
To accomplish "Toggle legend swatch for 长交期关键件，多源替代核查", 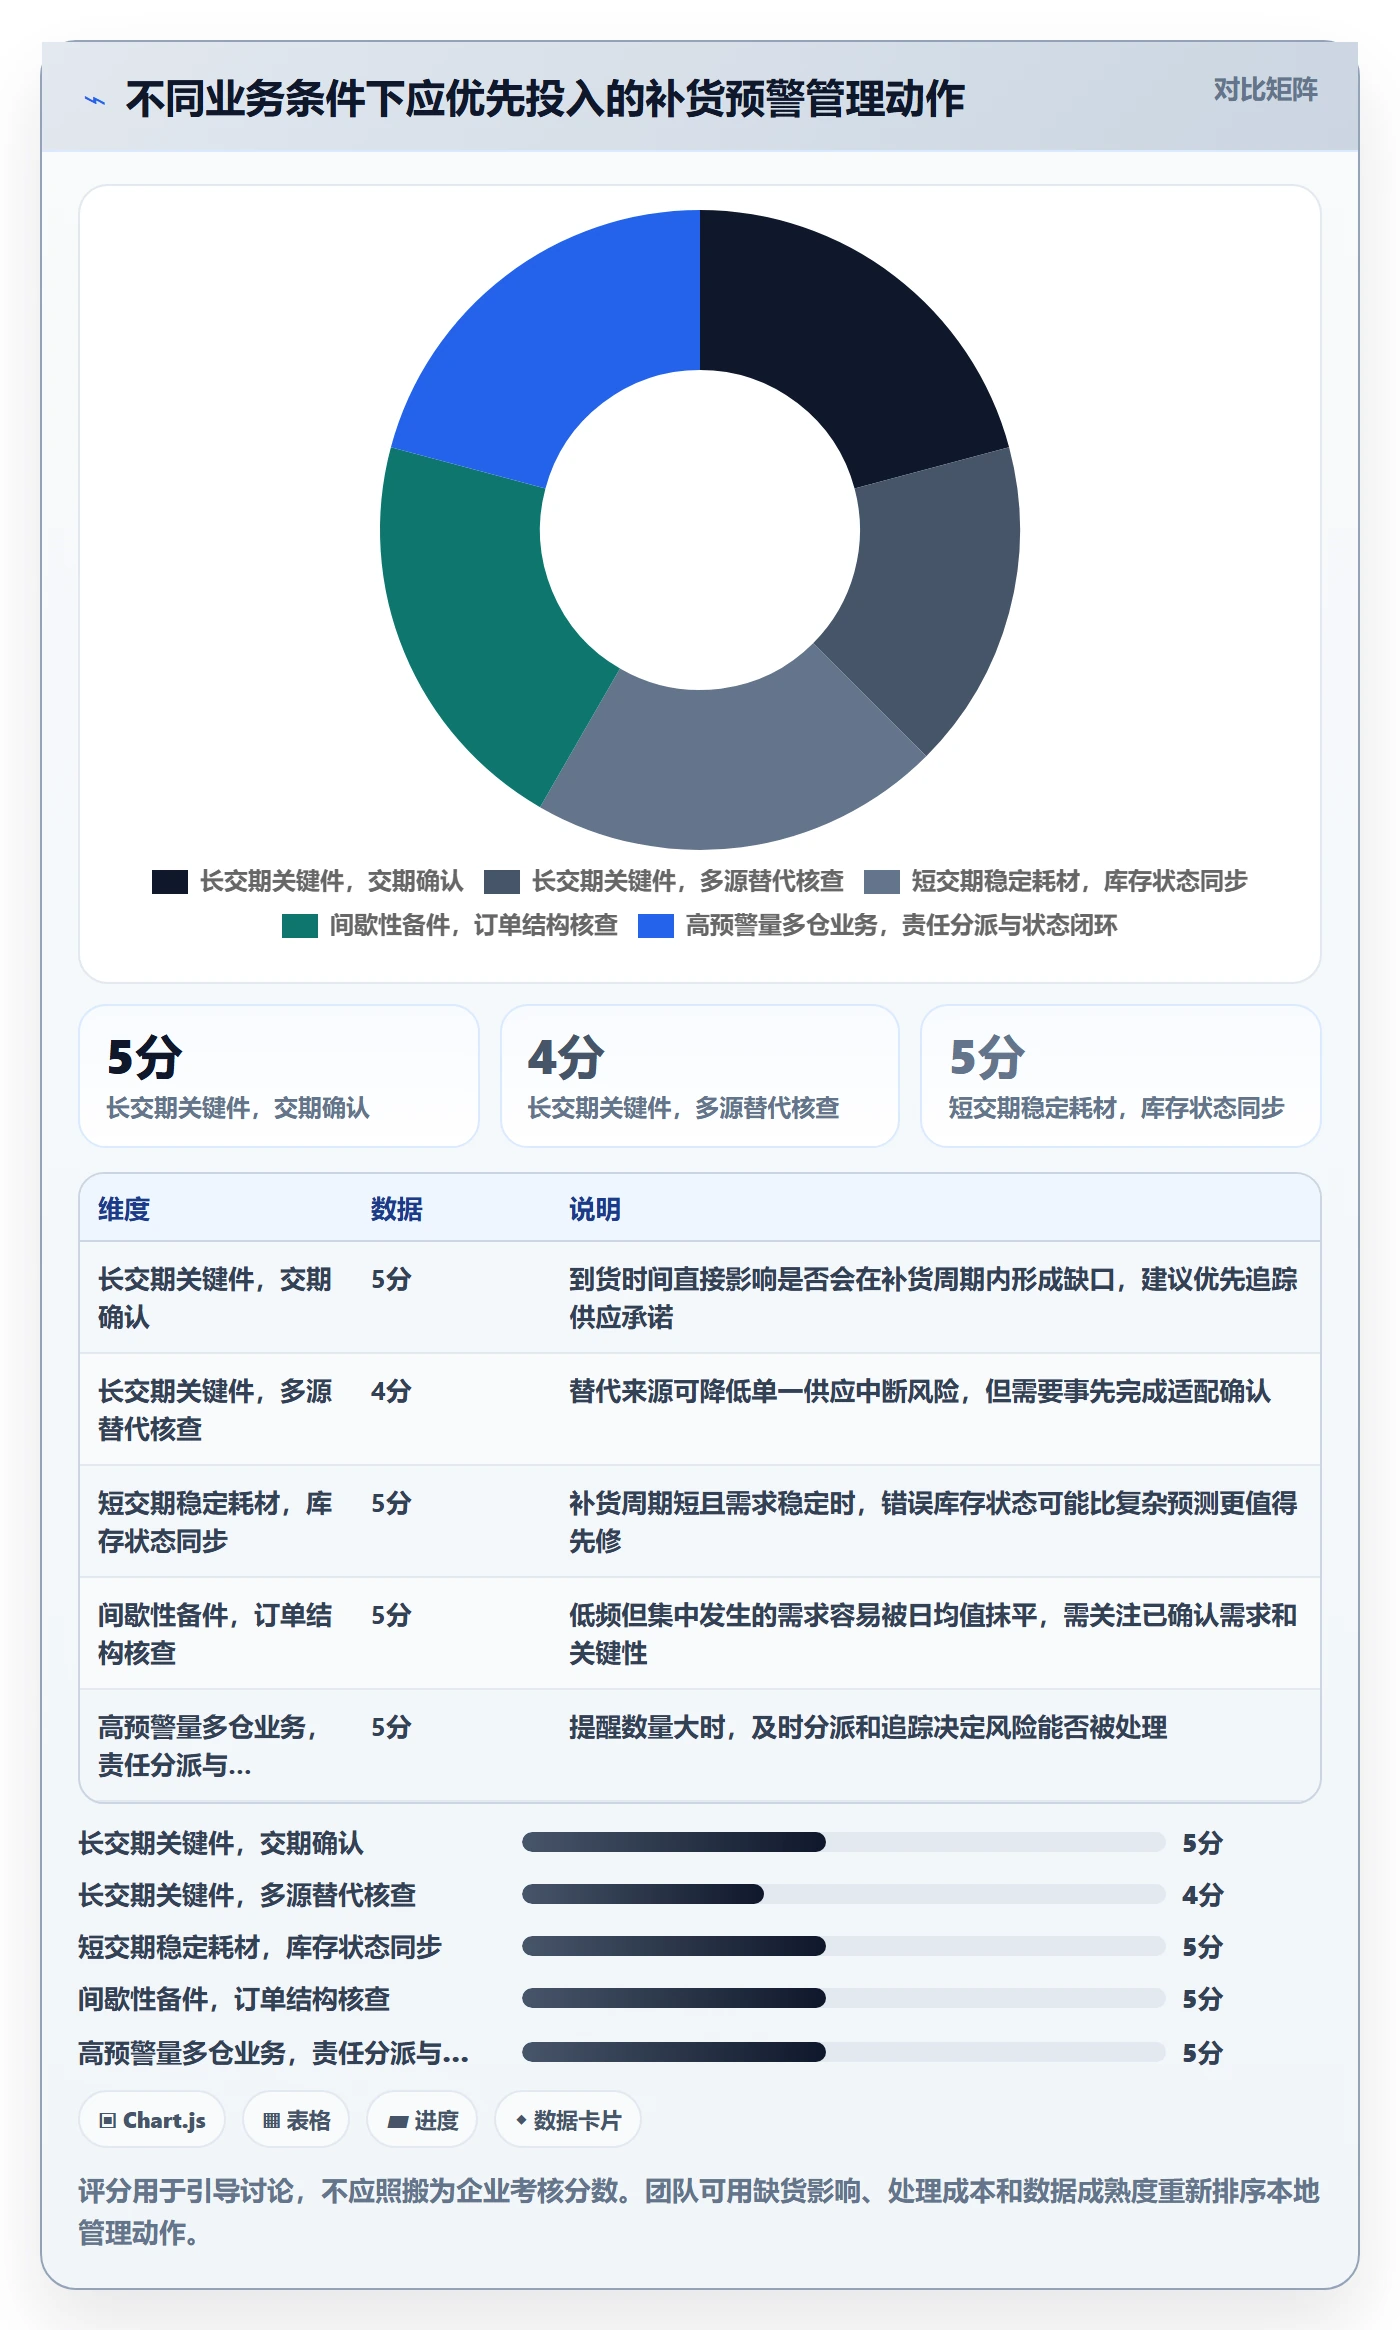I will tap(502, 881).
